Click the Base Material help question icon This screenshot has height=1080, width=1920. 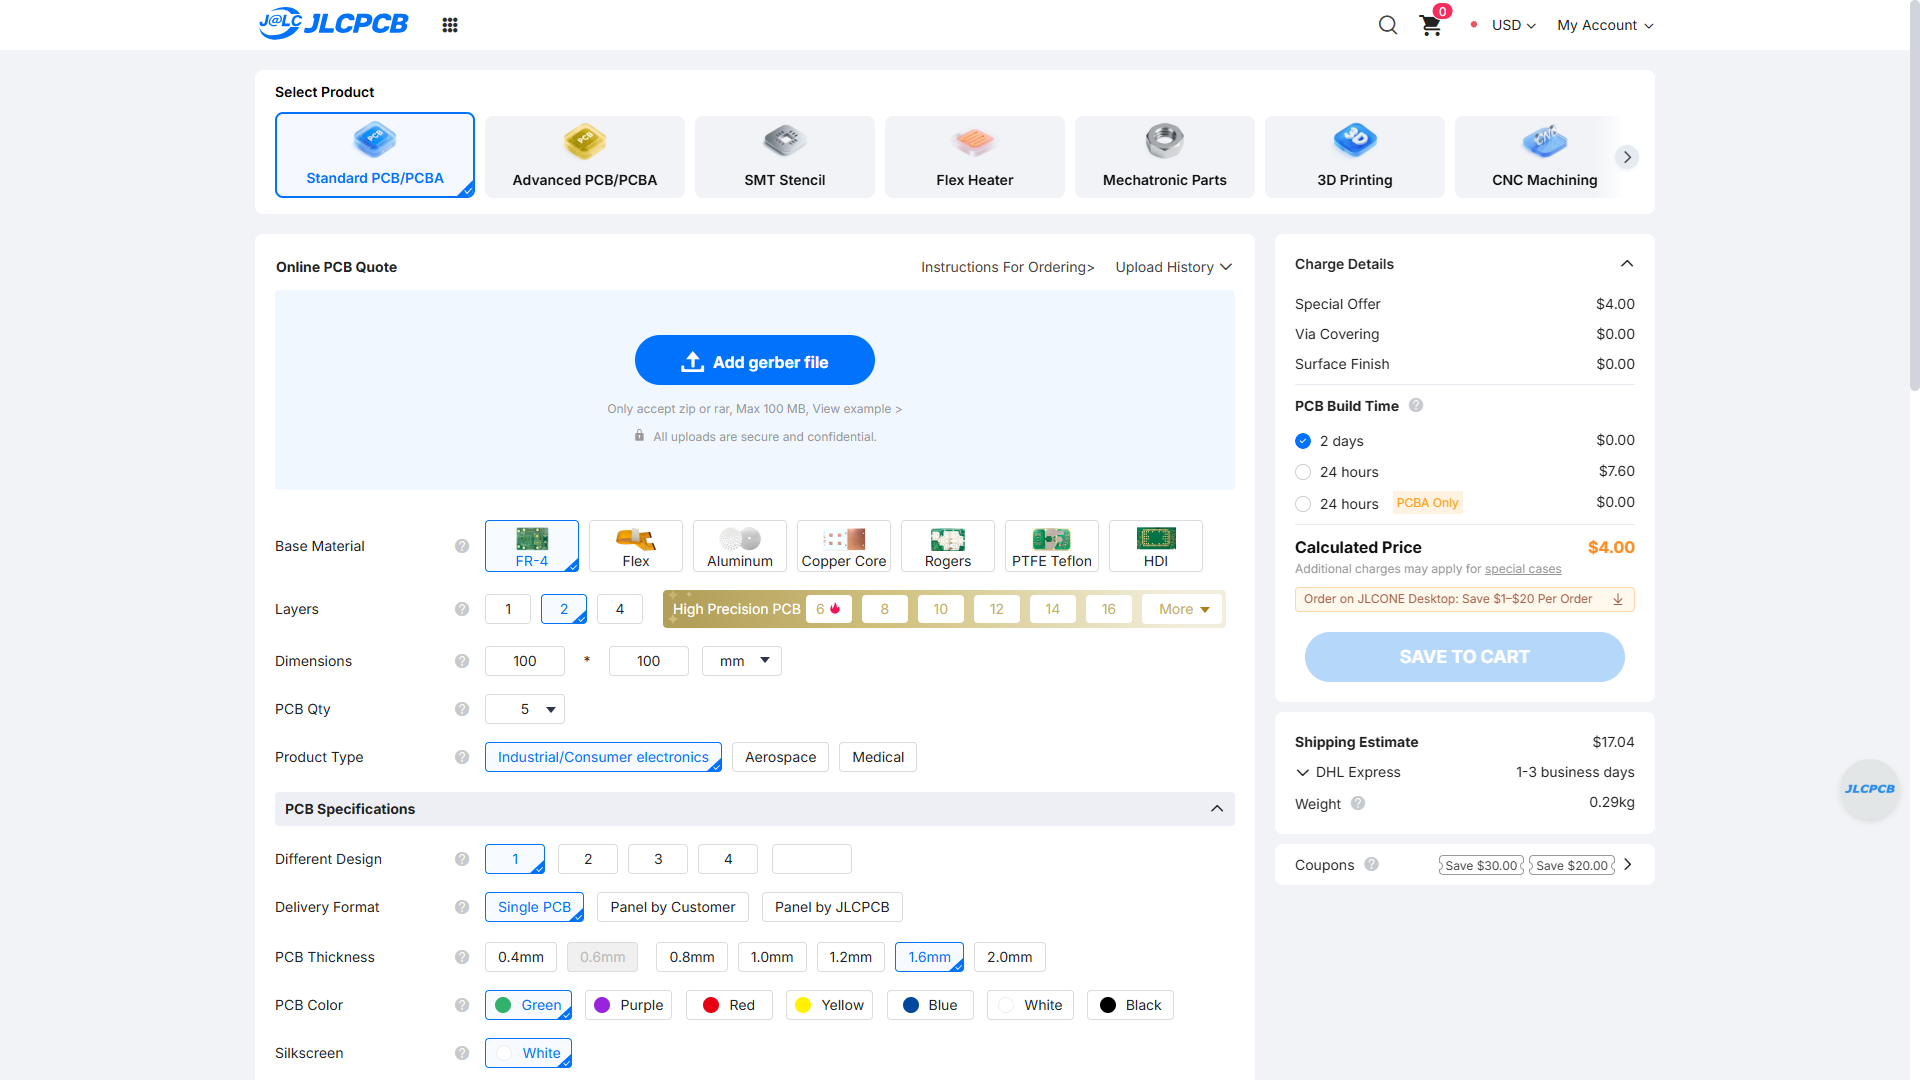462,546
